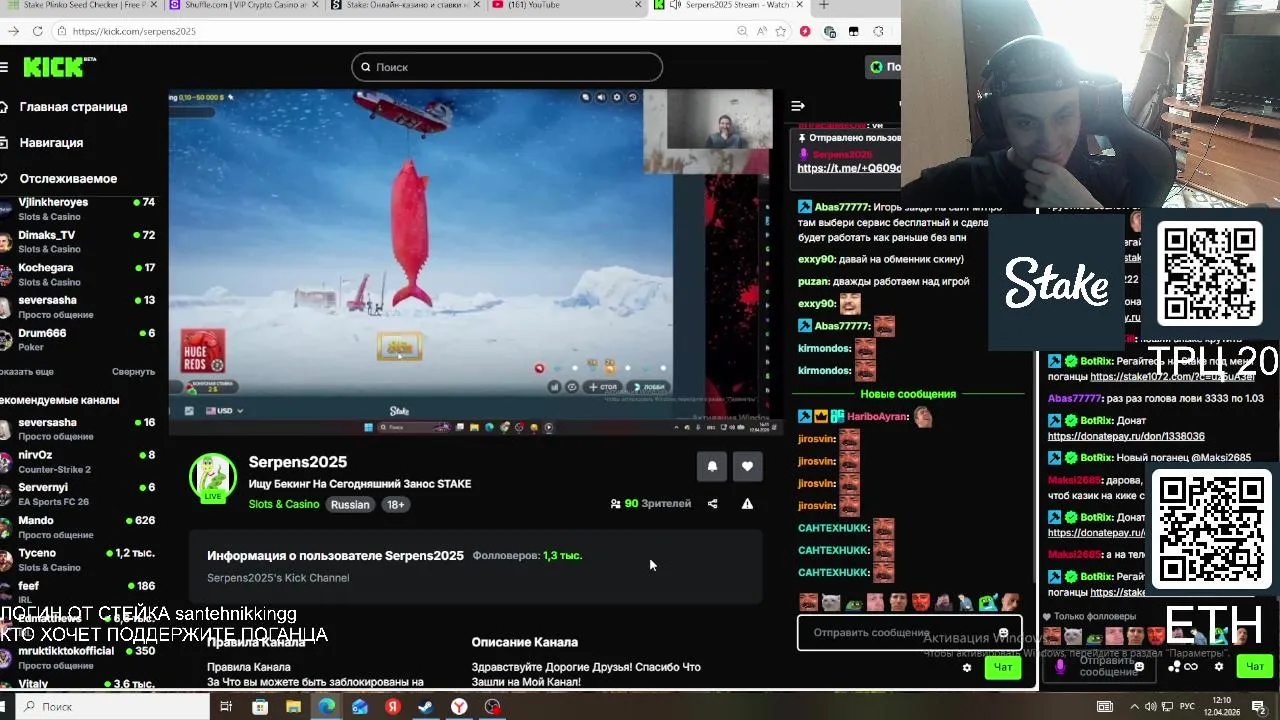Click the Отправить сообщение chat input
The image size is (1280, 720).
908,633
